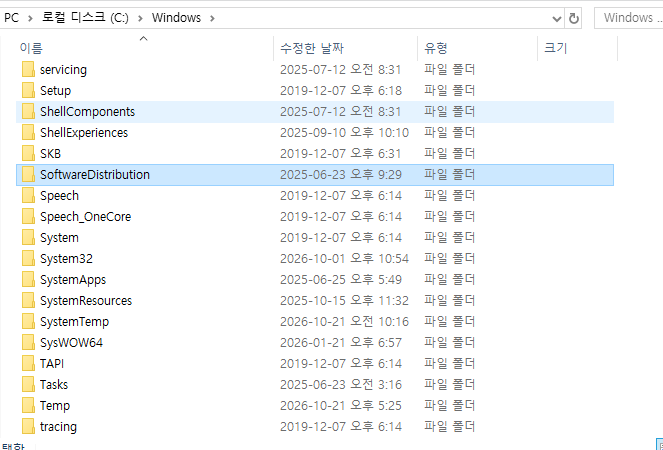Click the SKB folder icon

point(28,154)
